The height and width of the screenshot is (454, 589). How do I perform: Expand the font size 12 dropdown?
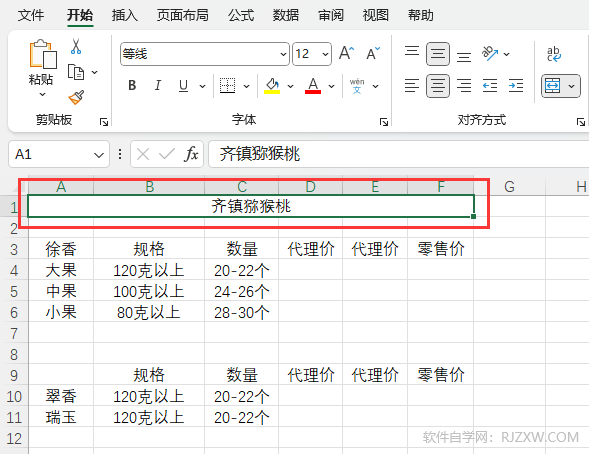pos(325,54)
